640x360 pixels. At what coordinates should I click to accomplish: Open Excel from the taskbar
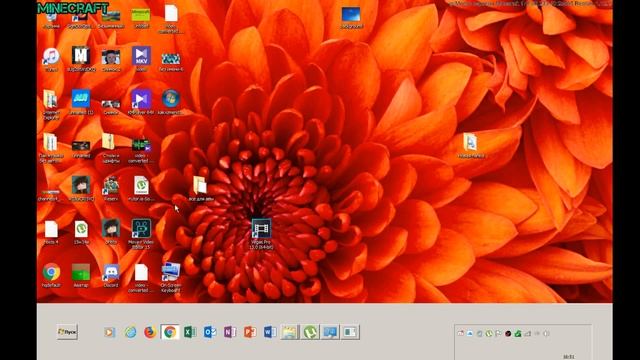click(190, 332)
